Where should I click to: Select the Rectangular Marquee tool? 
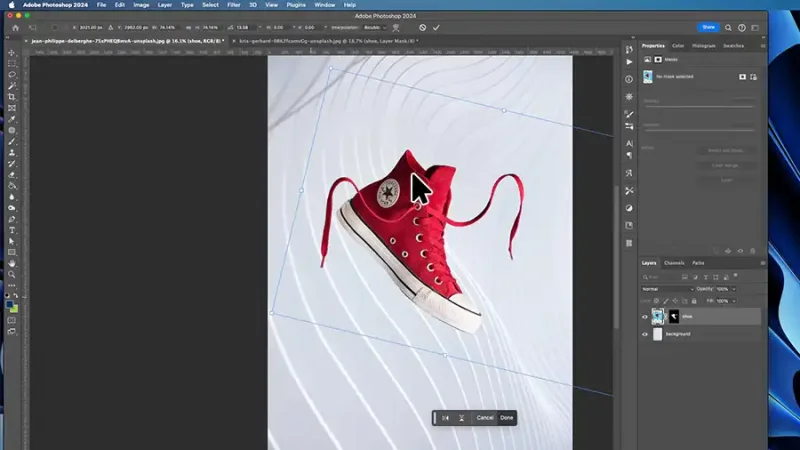[x=12, y=64]
